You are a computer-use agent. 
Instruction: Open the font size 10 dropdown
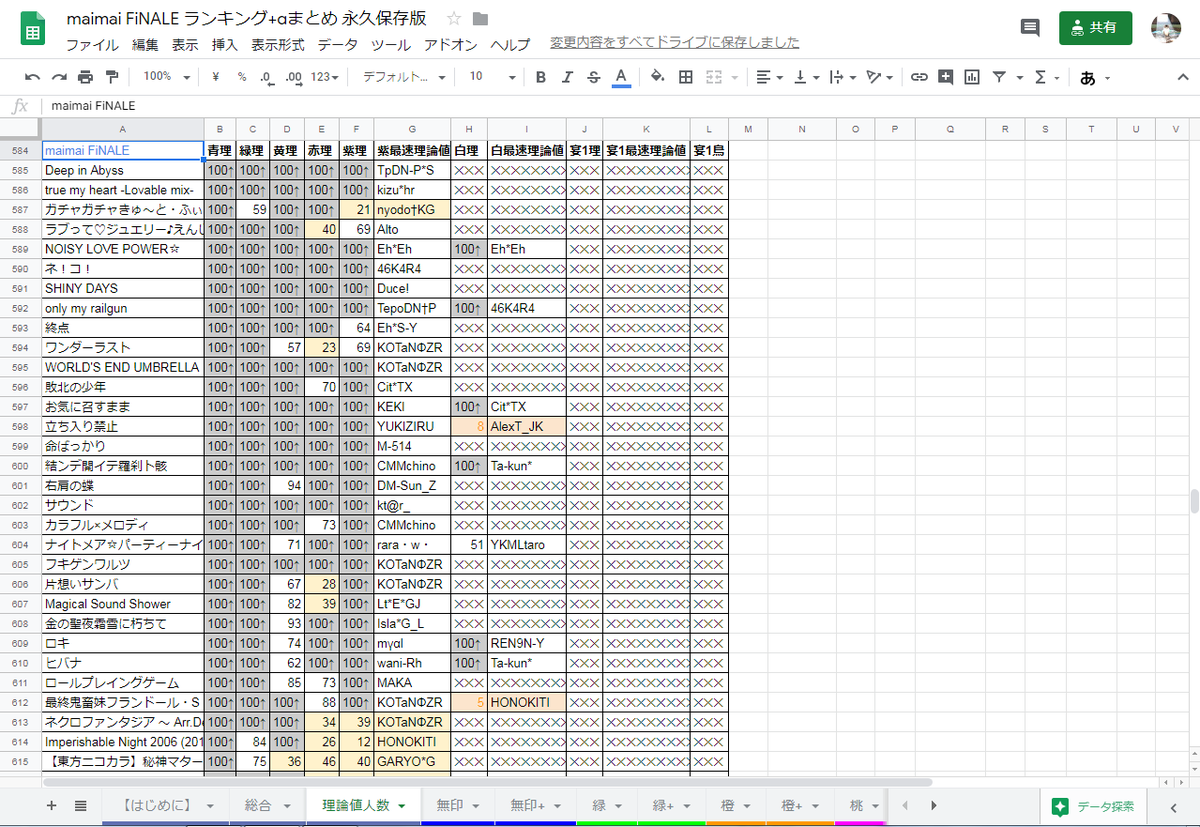point(492,77)
